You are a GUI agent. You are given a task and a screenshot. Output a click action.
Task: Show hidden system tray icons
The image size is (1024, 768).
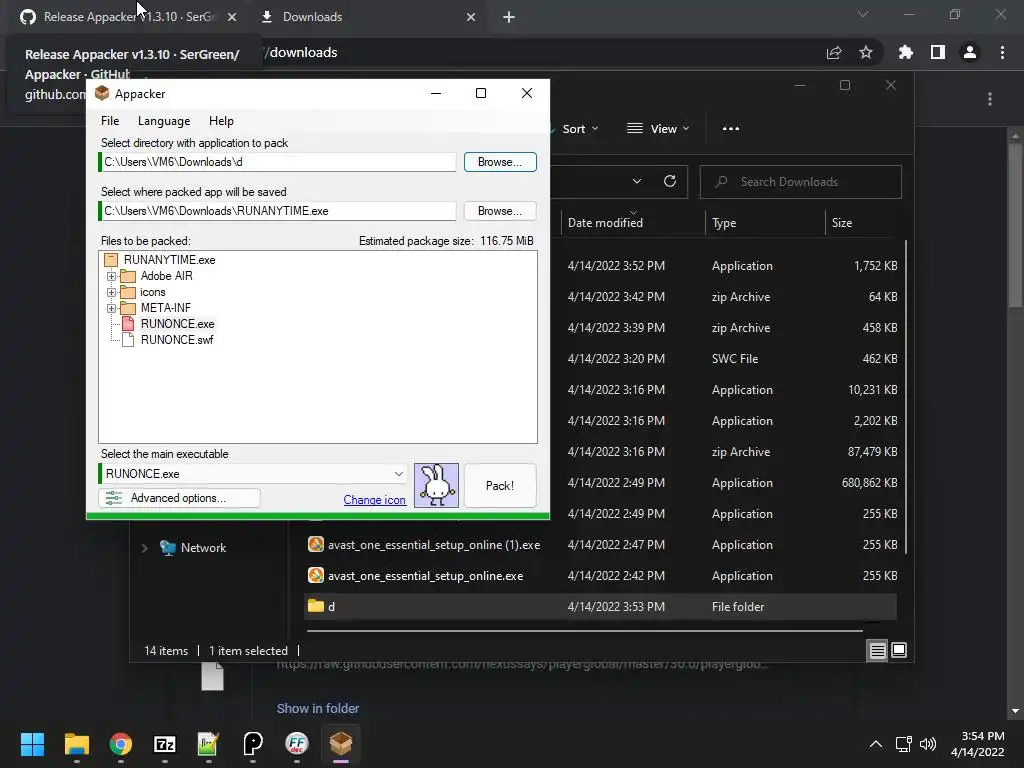876,744
